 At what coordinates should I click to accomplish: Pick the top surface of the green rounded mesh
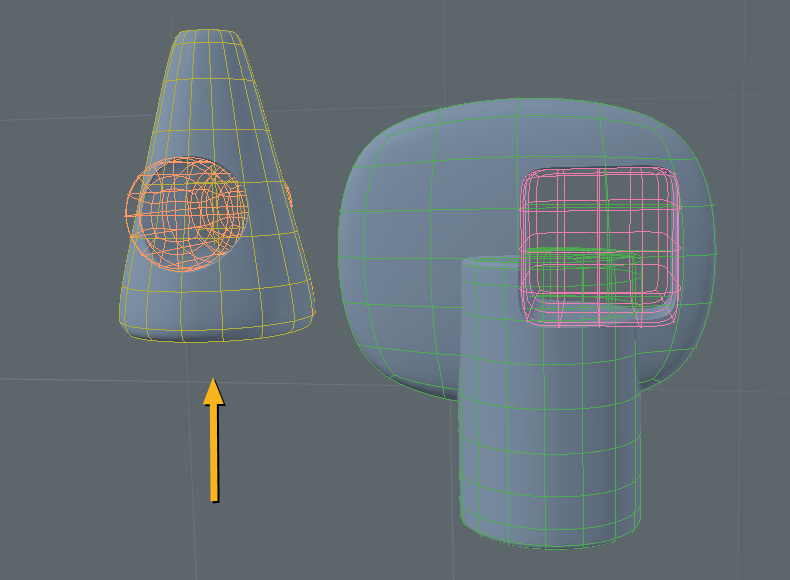pos(520,118)
